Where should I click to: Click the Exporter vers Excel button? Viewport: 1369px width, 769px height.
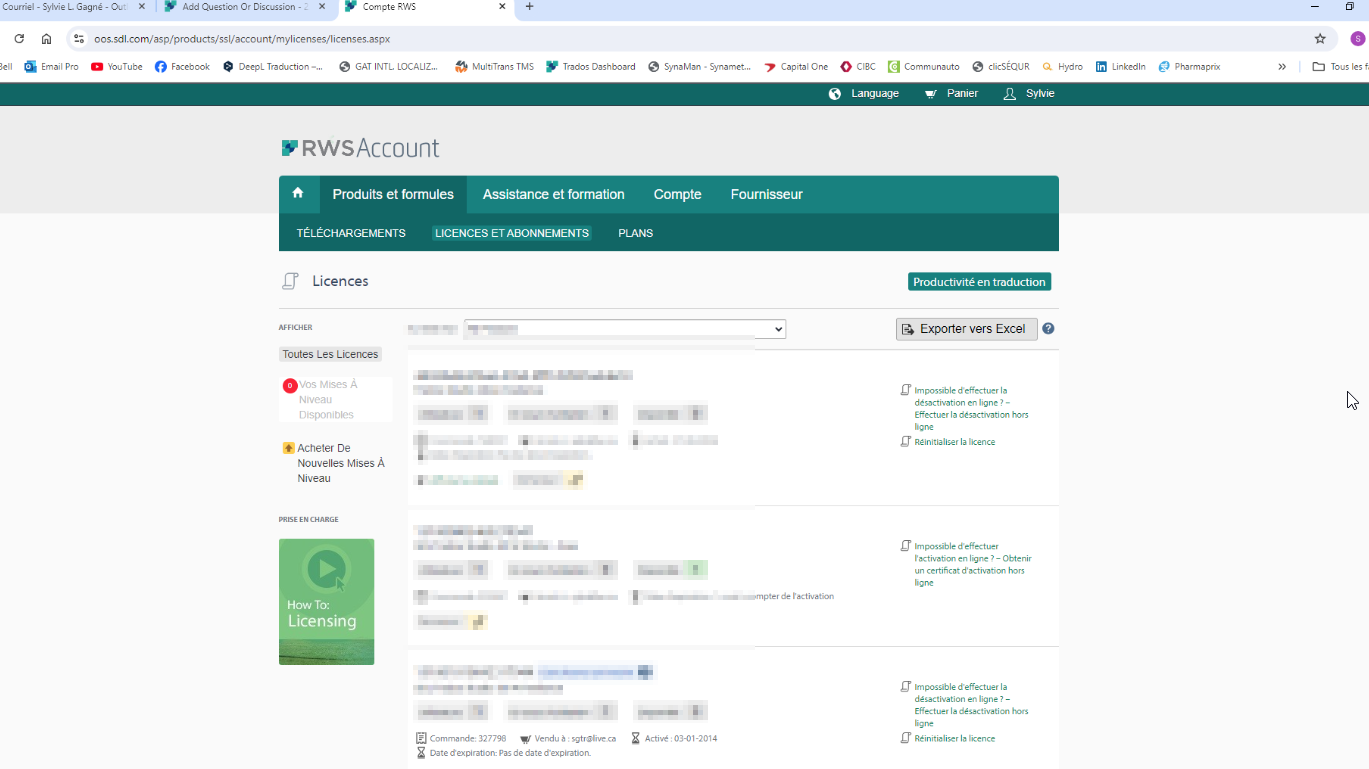[966, 329]
